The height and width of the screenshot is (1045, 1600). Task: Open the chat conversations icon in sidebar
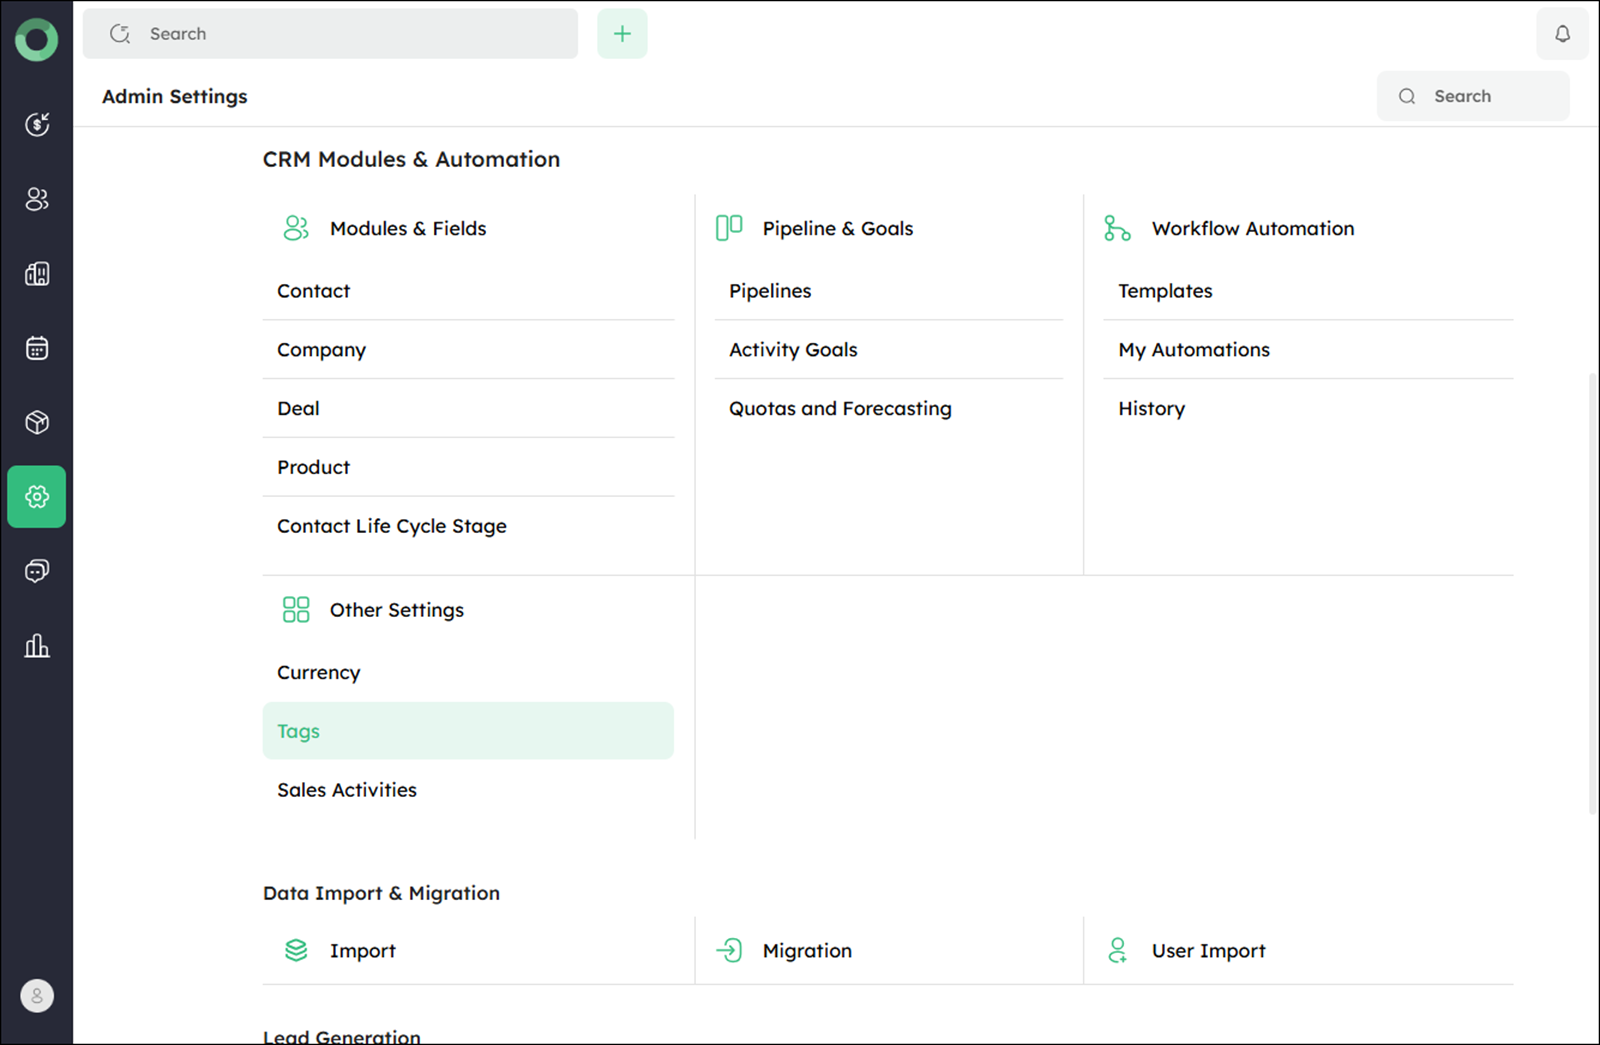37,571
